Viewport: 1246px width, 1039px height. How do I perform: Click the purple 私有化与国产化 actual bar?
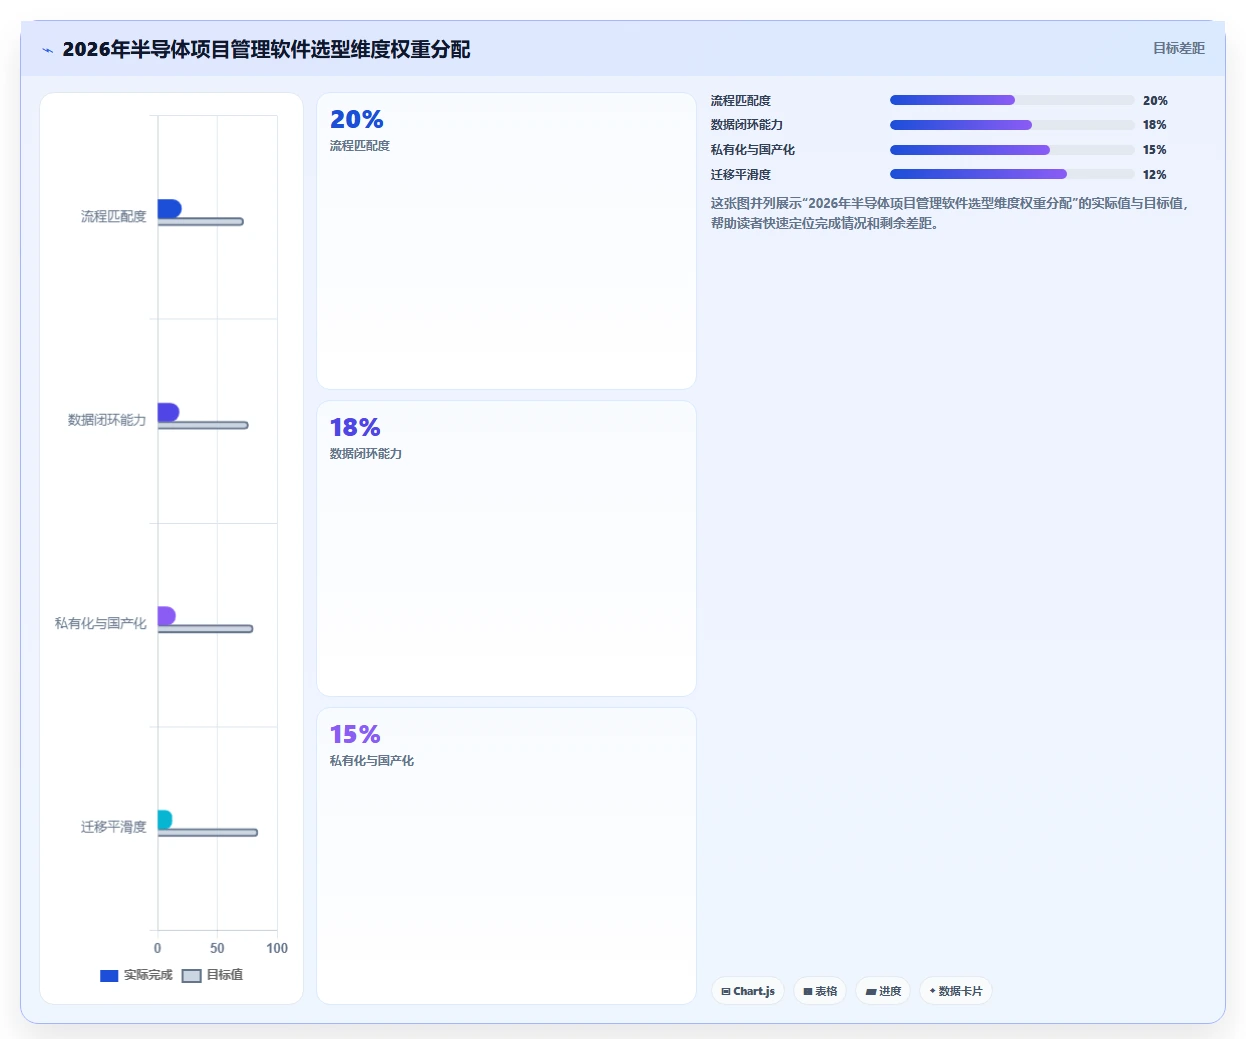point(166,615)
